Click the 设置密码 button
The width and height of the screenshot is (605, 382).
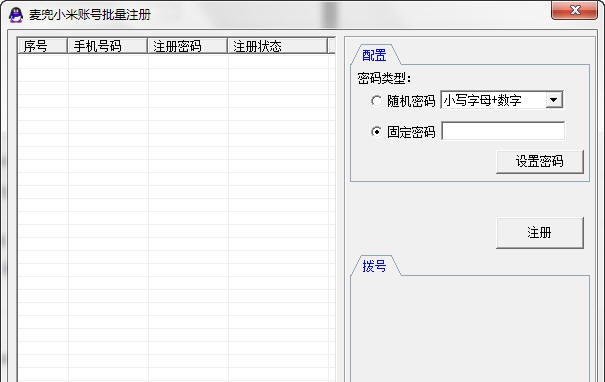[x=539, y=161]
